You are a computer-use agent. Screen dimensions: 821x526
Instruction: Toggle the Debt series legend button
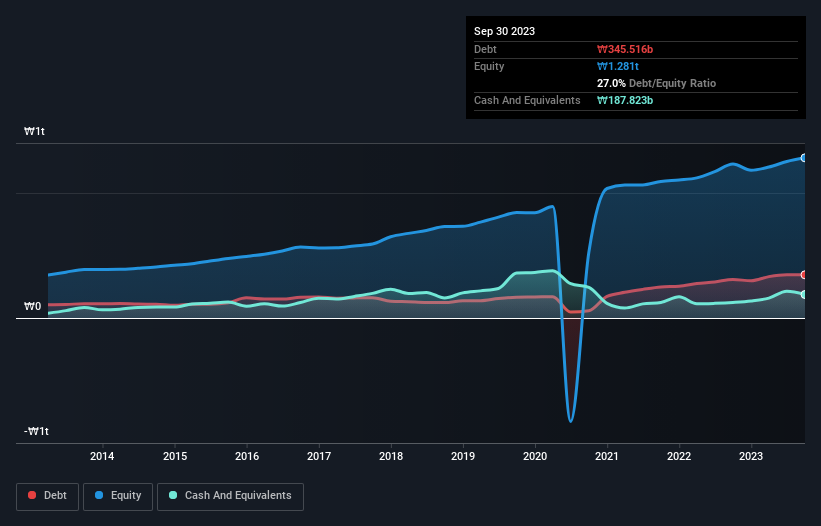click(x=47, y=496)
